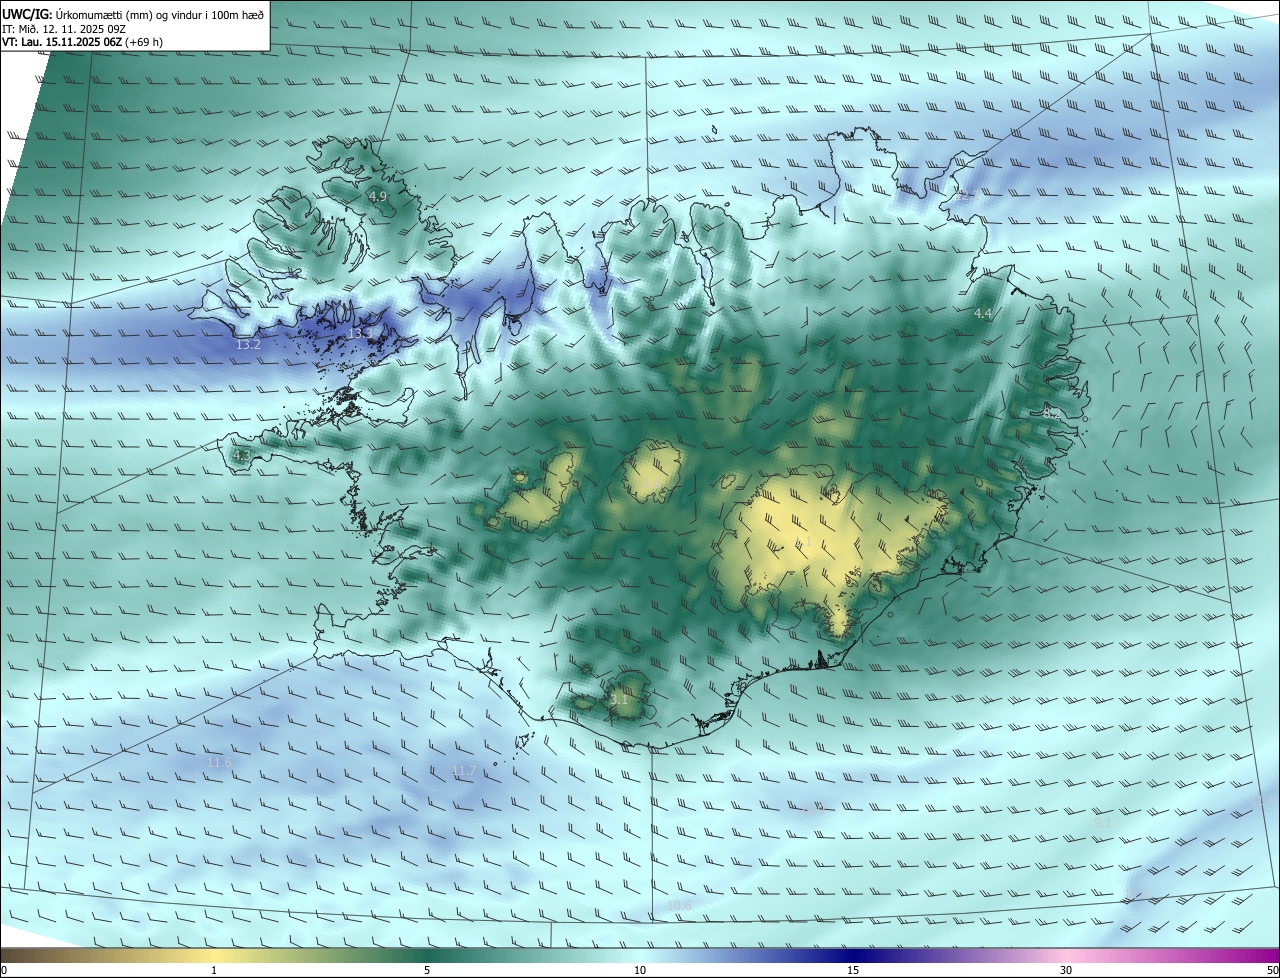The image size is (1280, 978).
Task: Click the 4.9 value label in the Westfjords
Action: pyautogui.click(x=377, y=197)
